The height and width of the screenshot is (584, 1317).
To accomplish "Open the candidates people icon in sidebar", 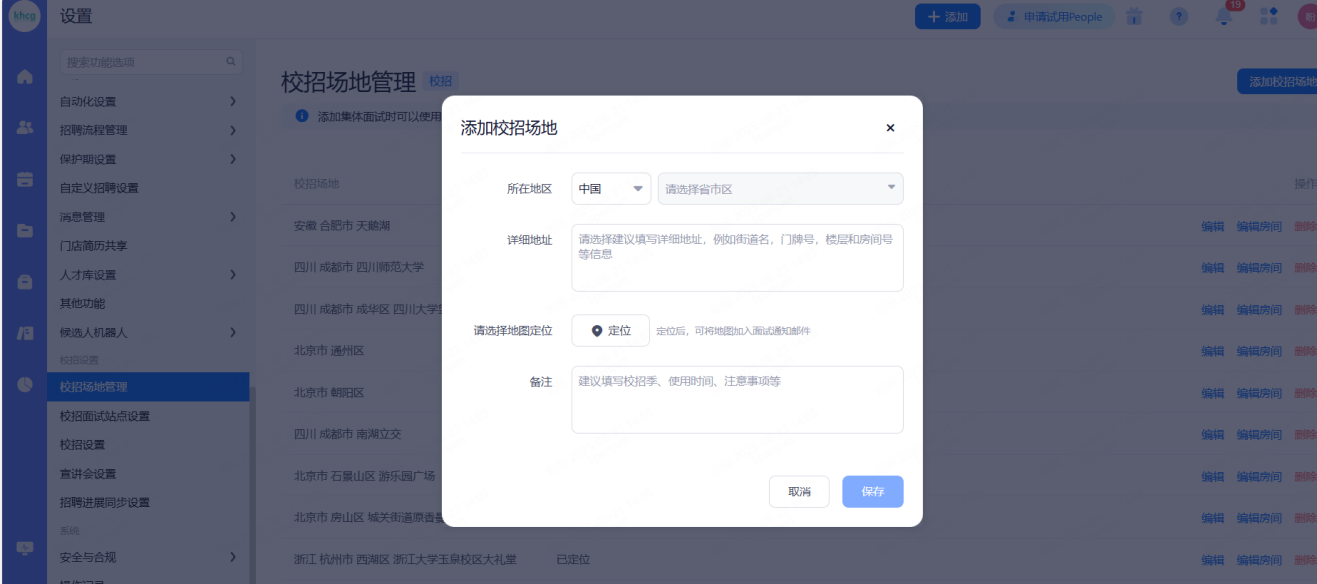I will click(x=25, y=128).
